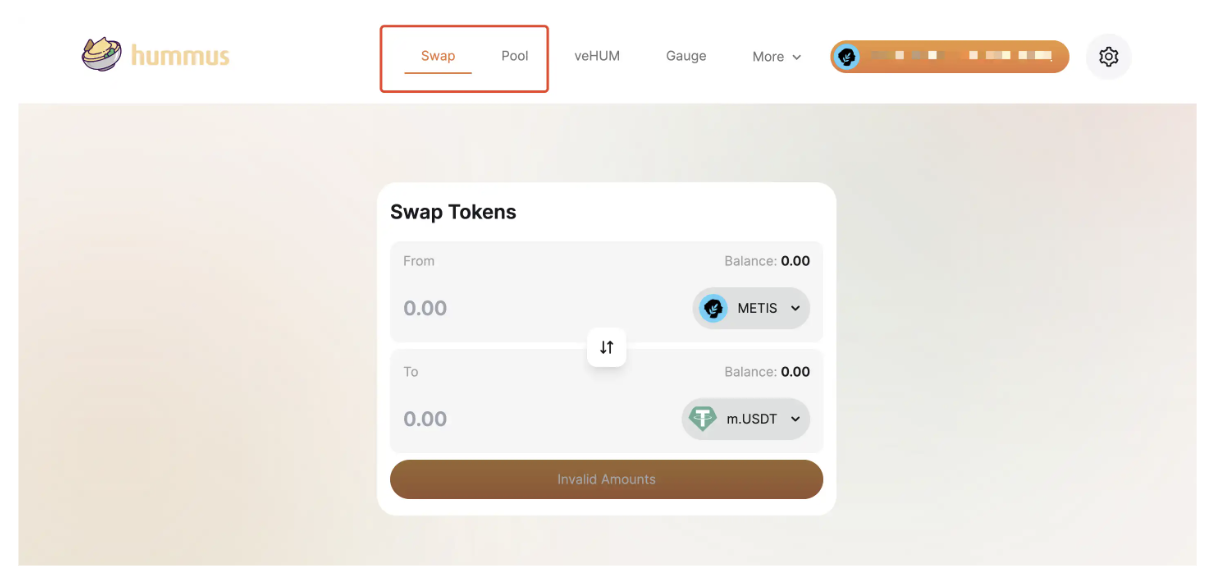Click the connected wallet address button
Screen dimensions: 1208x586
tap(949, 57)
